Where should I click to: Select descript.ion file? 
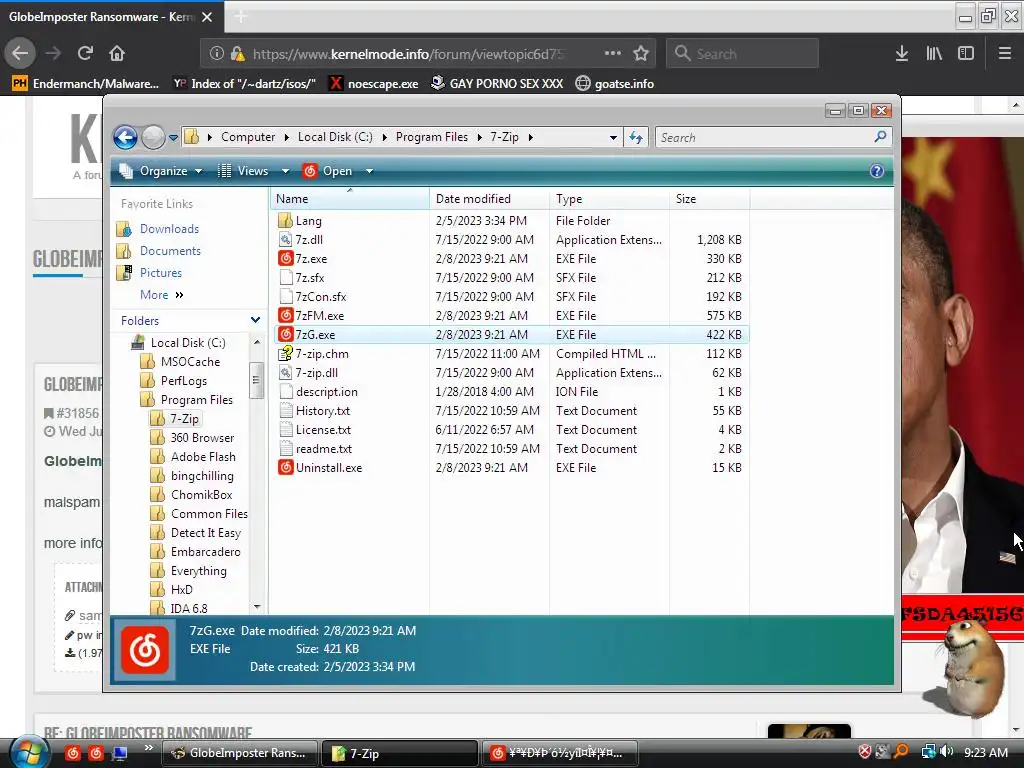coord(327,391)
